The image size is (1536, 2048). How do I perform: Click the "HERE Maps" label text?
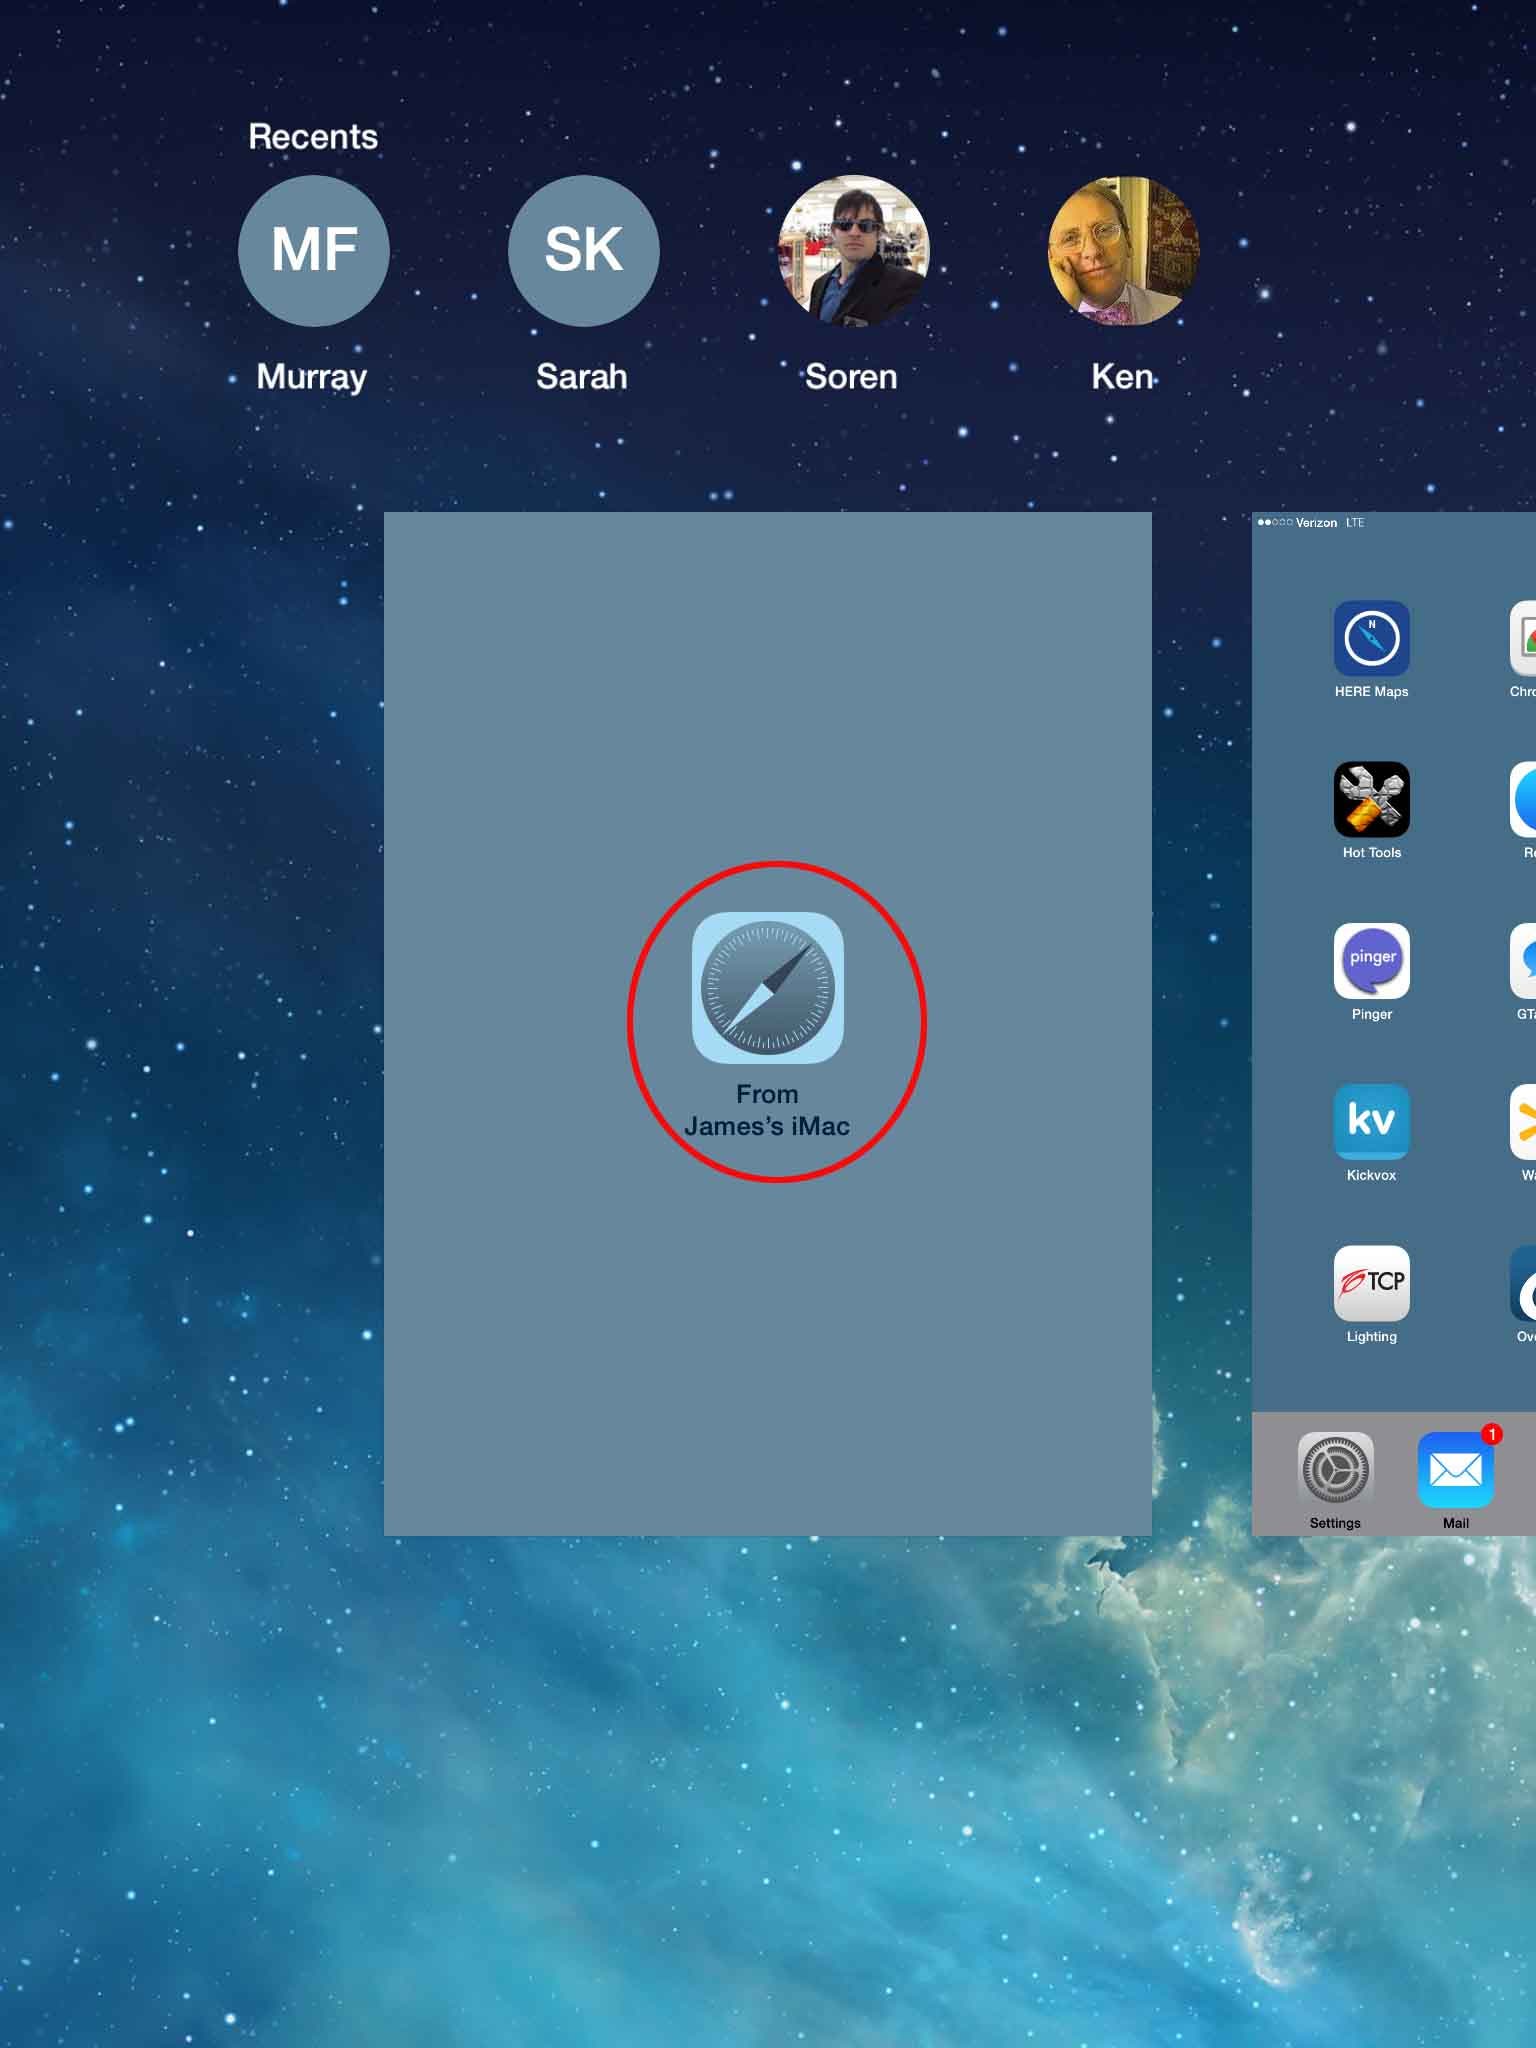(1371, 692)
